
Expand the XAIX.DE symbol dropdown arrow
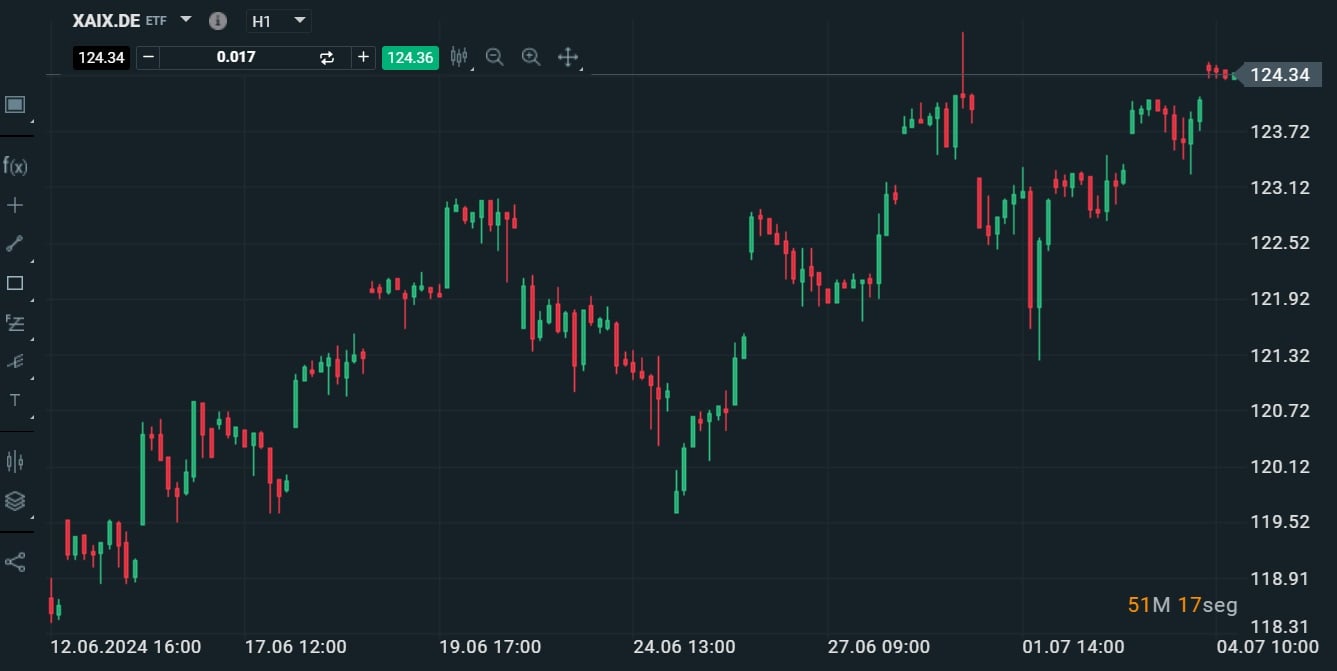[x=186, y=20]
